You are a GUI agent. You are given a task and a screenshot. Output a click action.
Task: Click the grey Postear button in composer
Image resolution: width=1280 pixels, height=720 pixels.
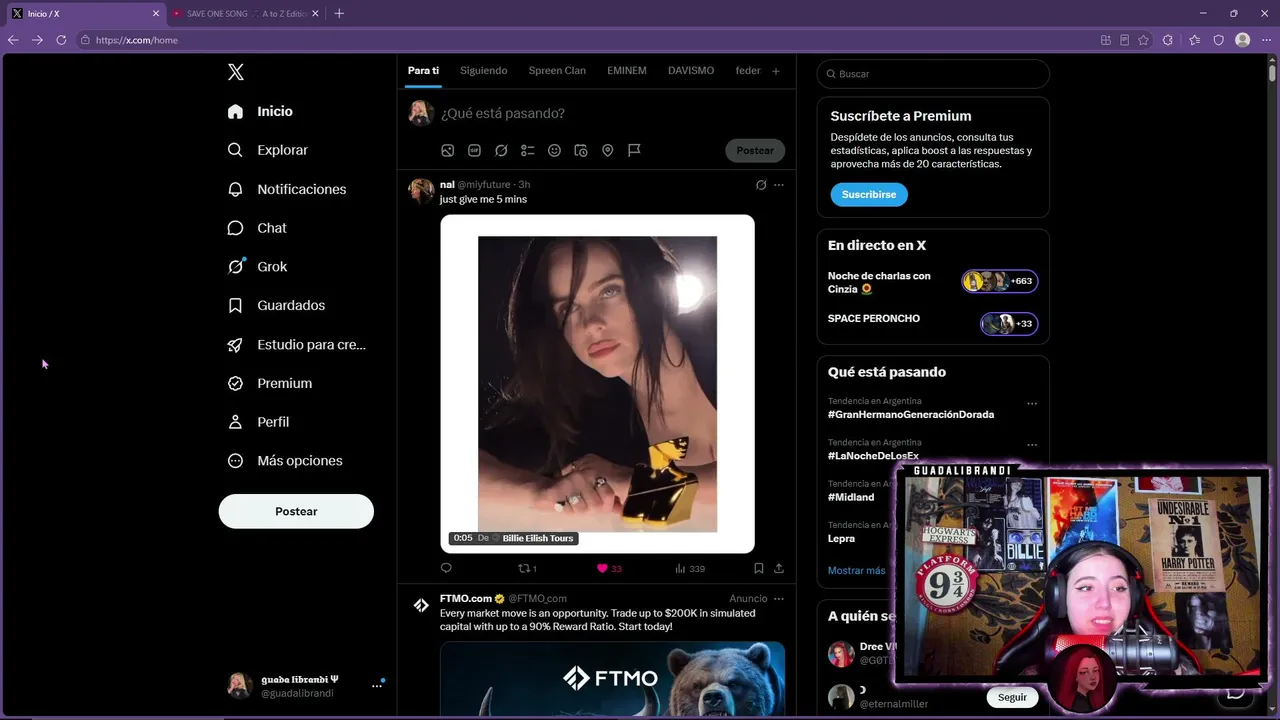click(x=755, y=150)
